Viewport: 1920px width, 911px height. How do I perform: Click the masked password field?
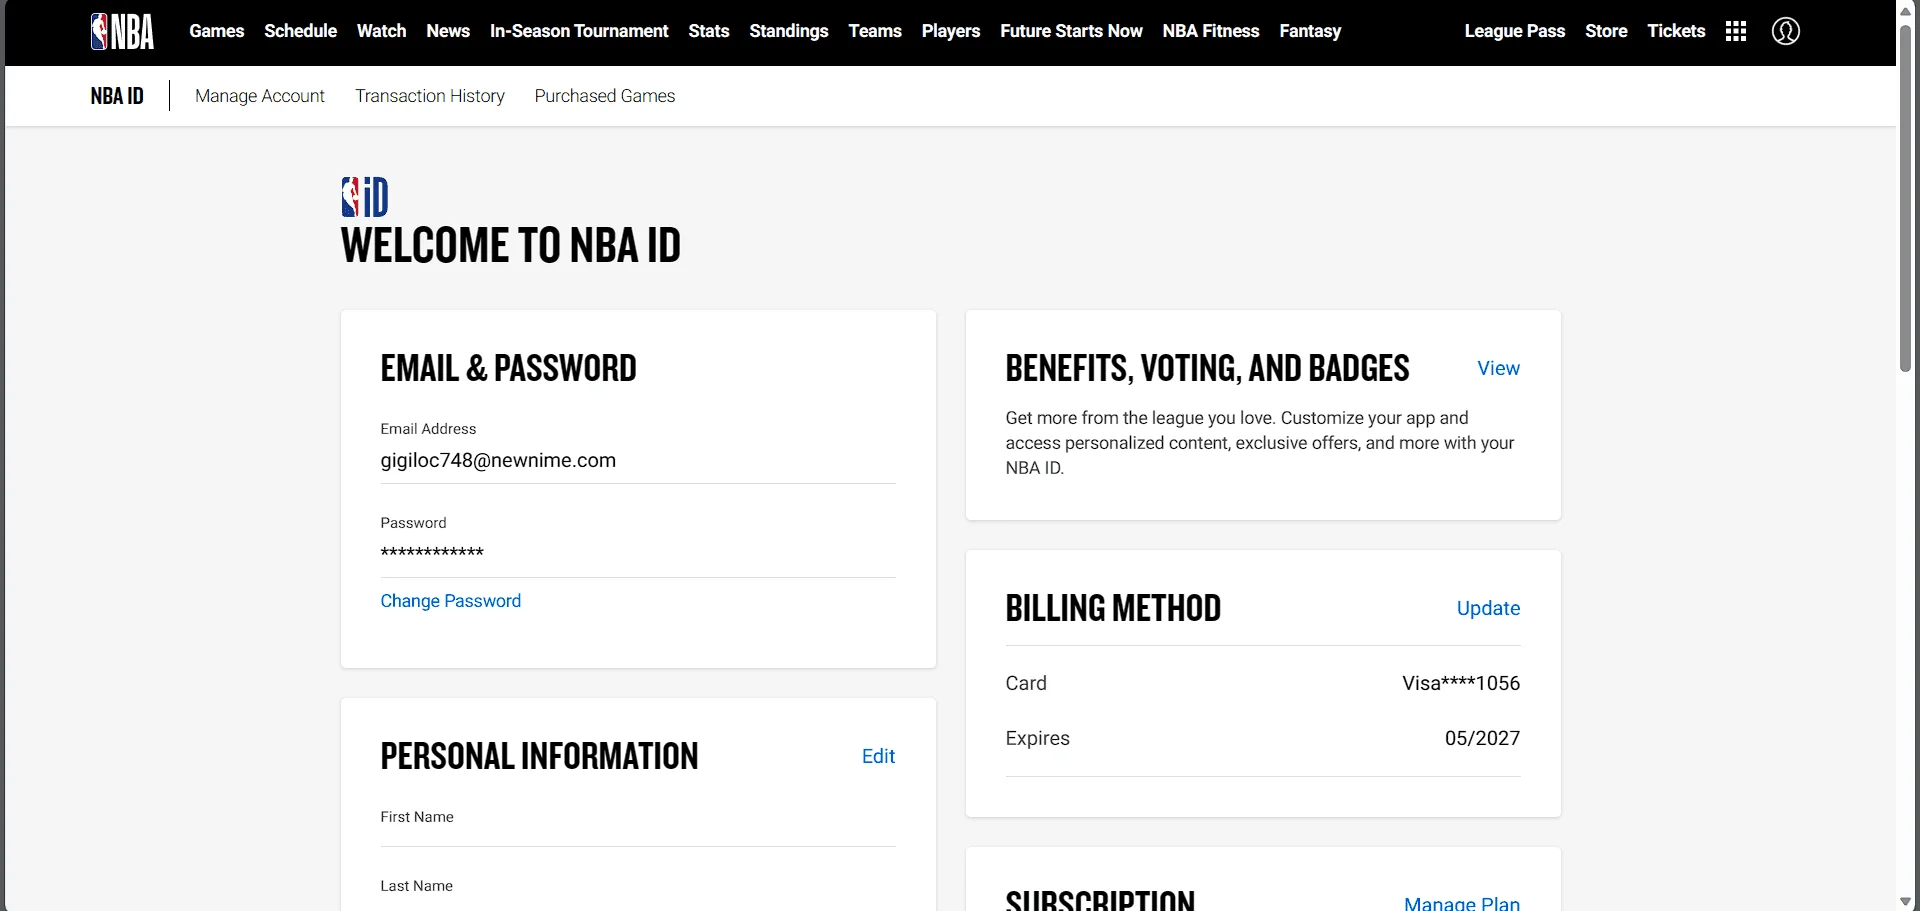[638, 553]
